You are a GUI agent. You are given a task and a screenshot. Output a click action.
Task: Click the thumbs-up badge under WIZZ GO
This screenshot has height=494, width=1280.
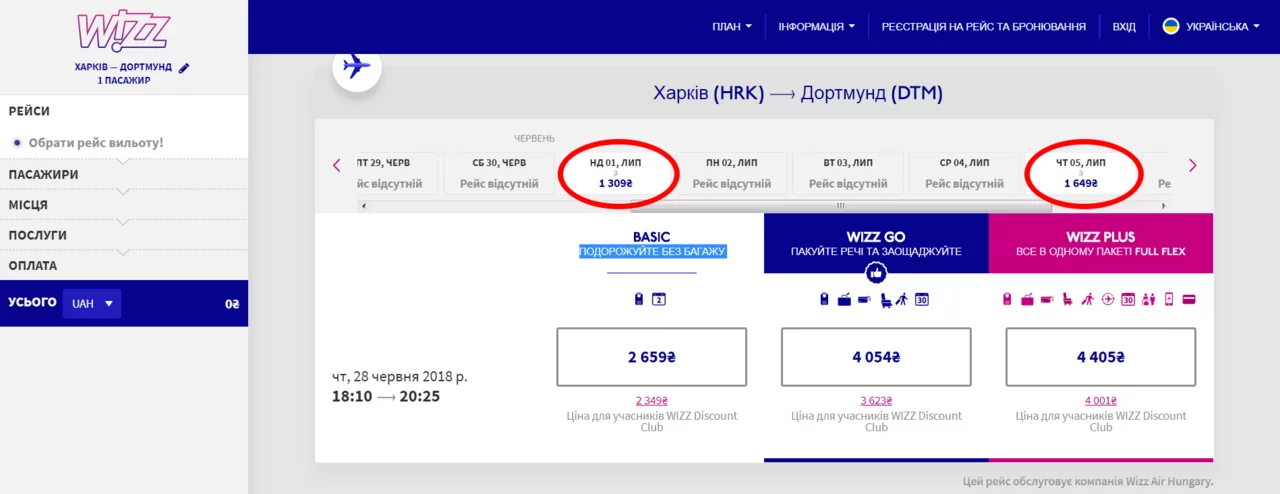(876, 272)
